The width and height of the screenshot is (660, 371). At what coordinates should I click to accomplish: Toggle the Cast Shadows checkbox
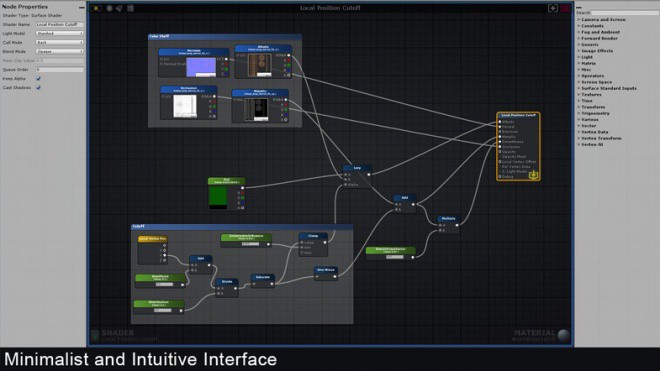[38, 88]
